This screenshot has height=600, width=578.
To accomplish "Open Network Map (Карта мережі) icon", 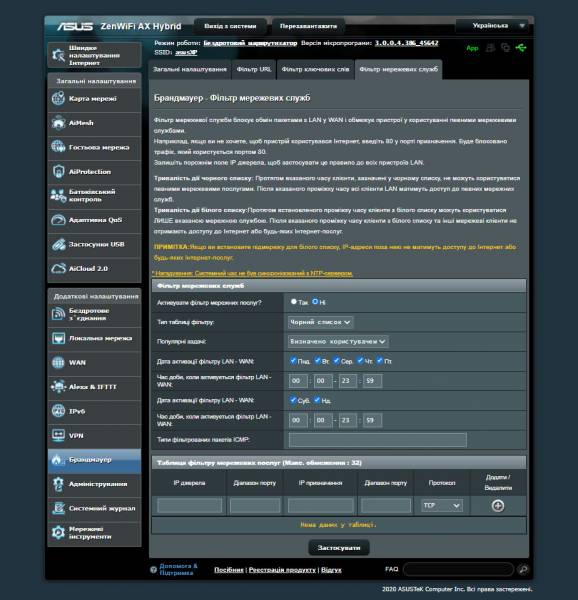I will [x=59, y=98].
